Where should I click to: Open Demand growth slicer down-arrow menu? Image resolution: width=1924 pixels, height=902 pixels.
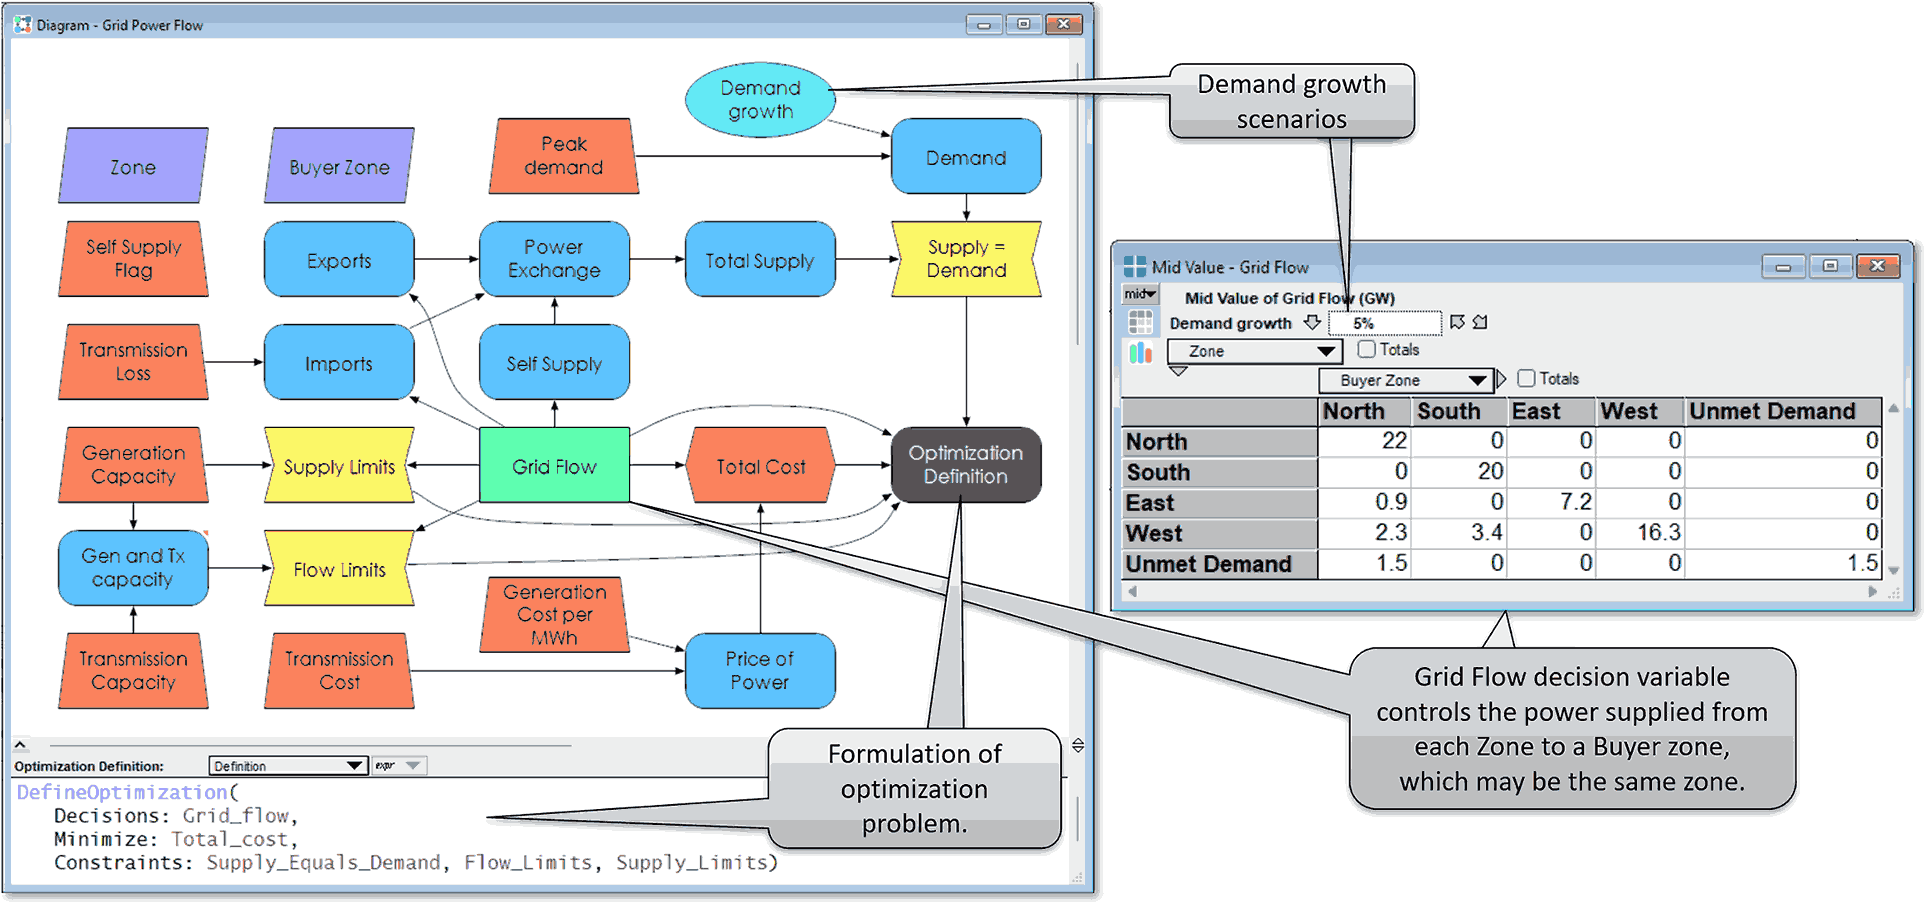click(1312, 322)
